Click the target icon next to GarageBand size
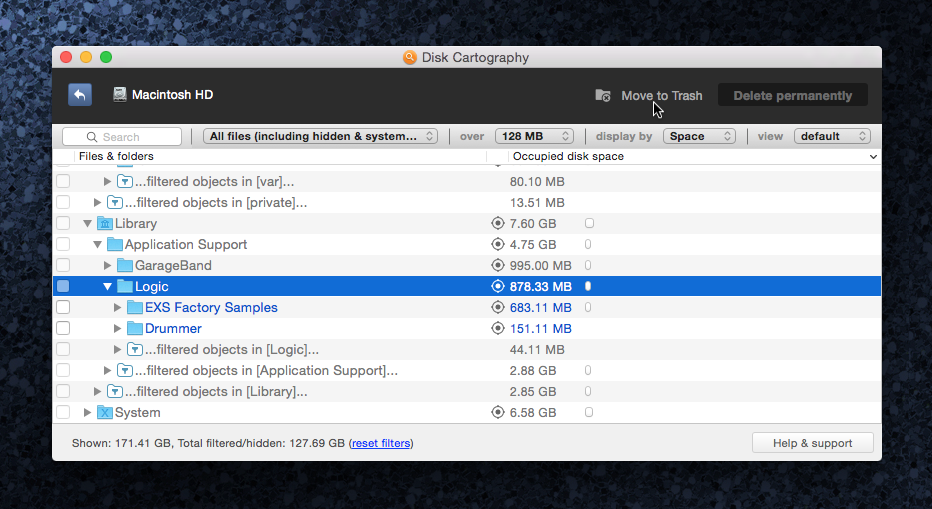 point(498,265)
